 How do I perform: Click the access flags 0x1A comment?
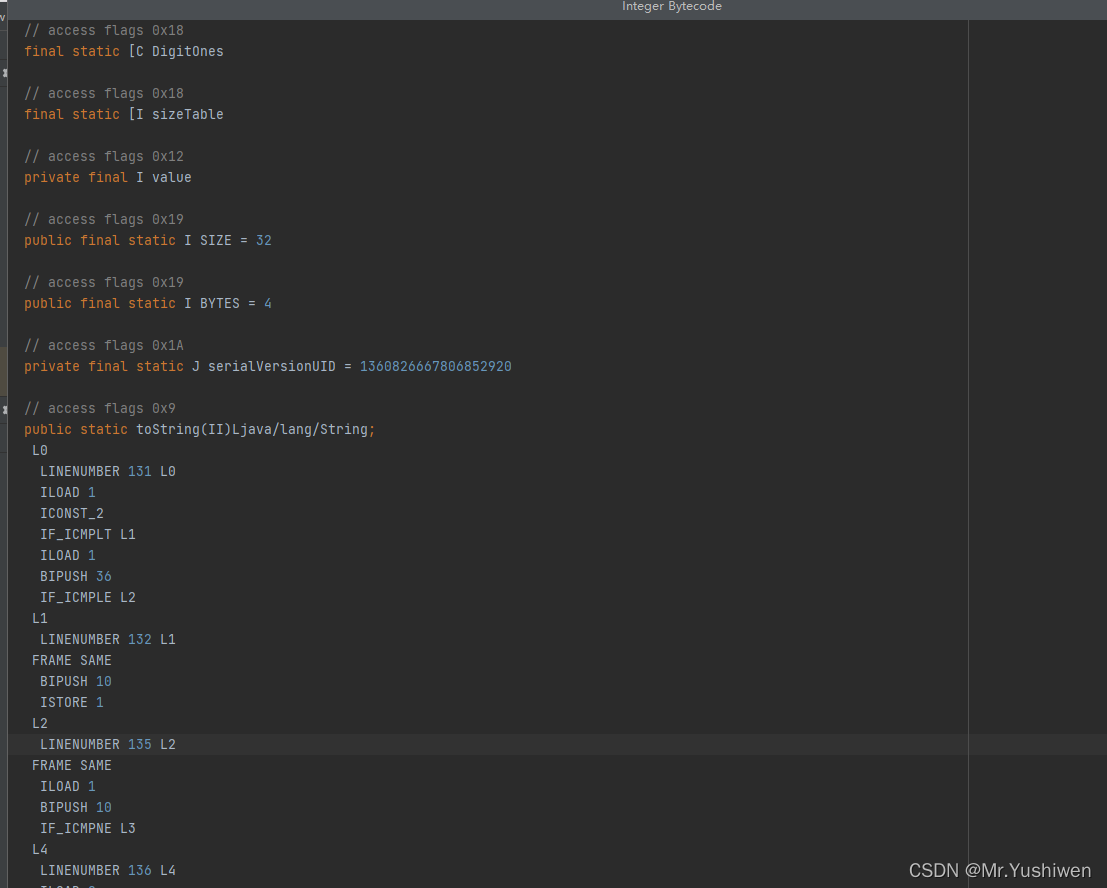click(x=104, y=345)
